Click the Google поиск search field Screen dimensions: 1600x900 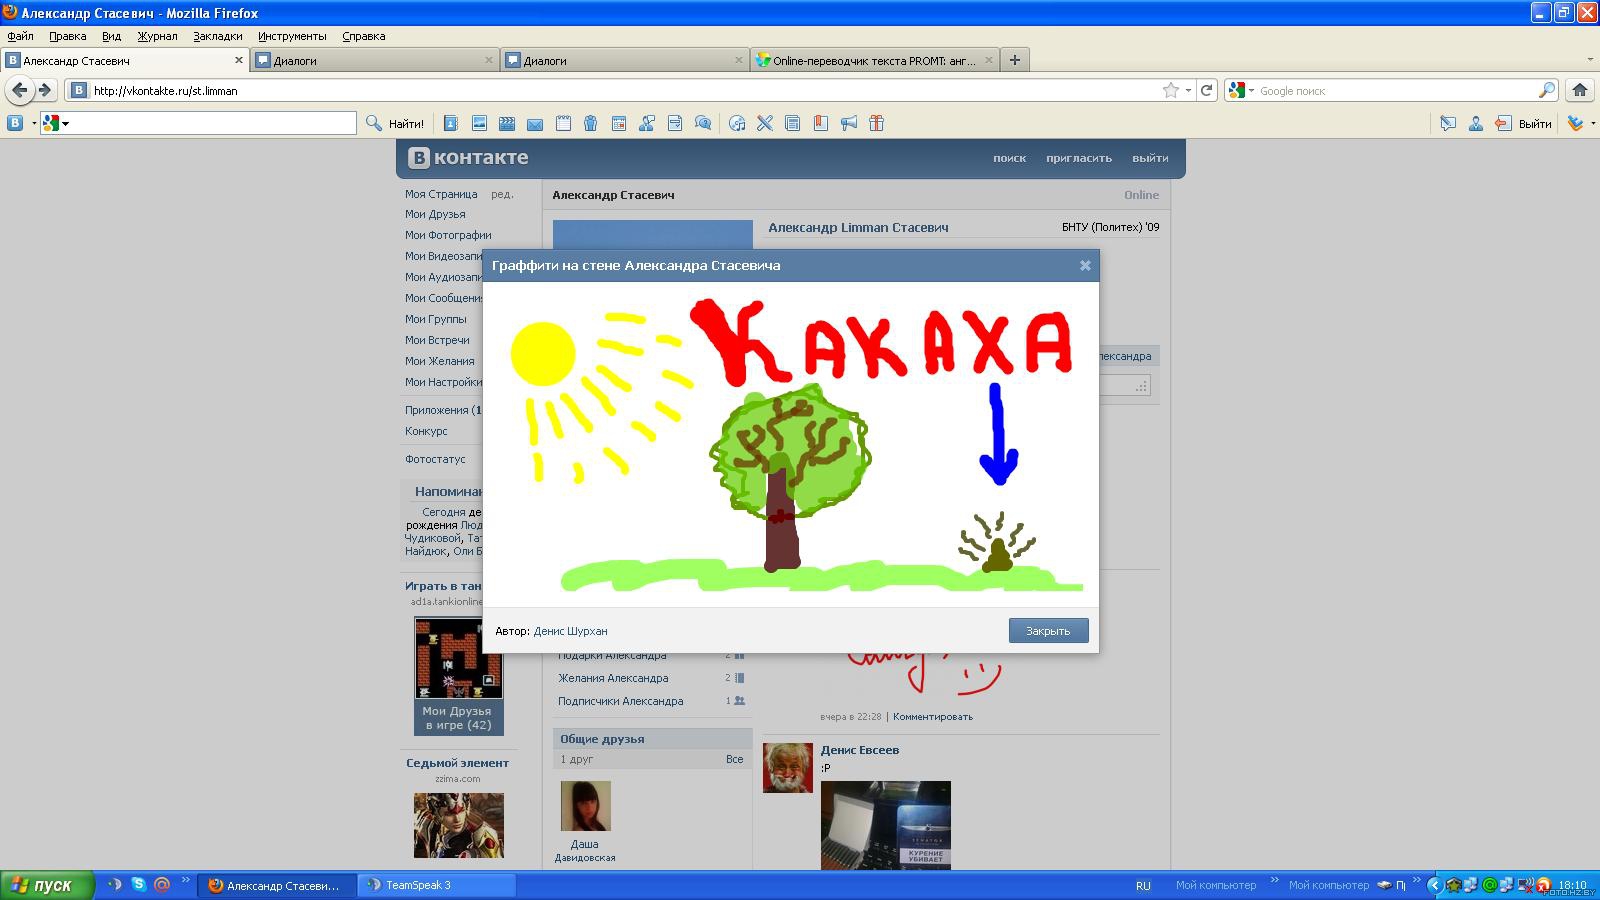tap(1395, 90)
